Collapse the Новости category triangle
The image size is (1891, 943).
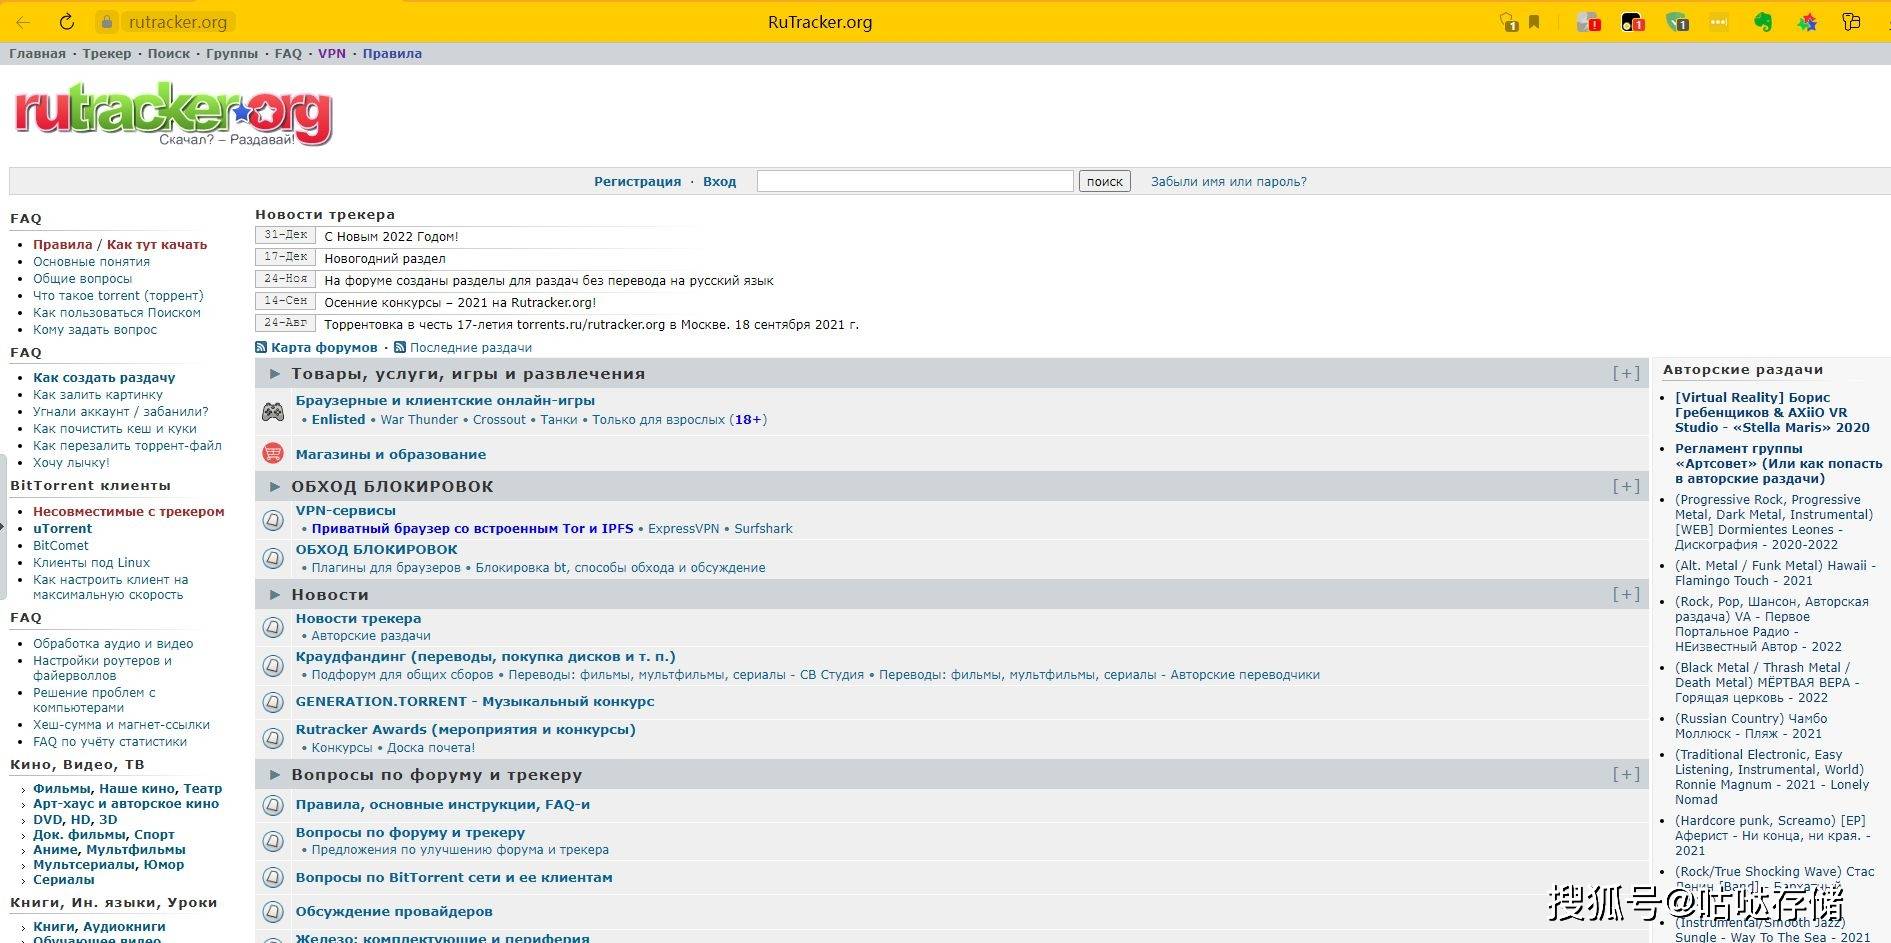click(275, 595)
